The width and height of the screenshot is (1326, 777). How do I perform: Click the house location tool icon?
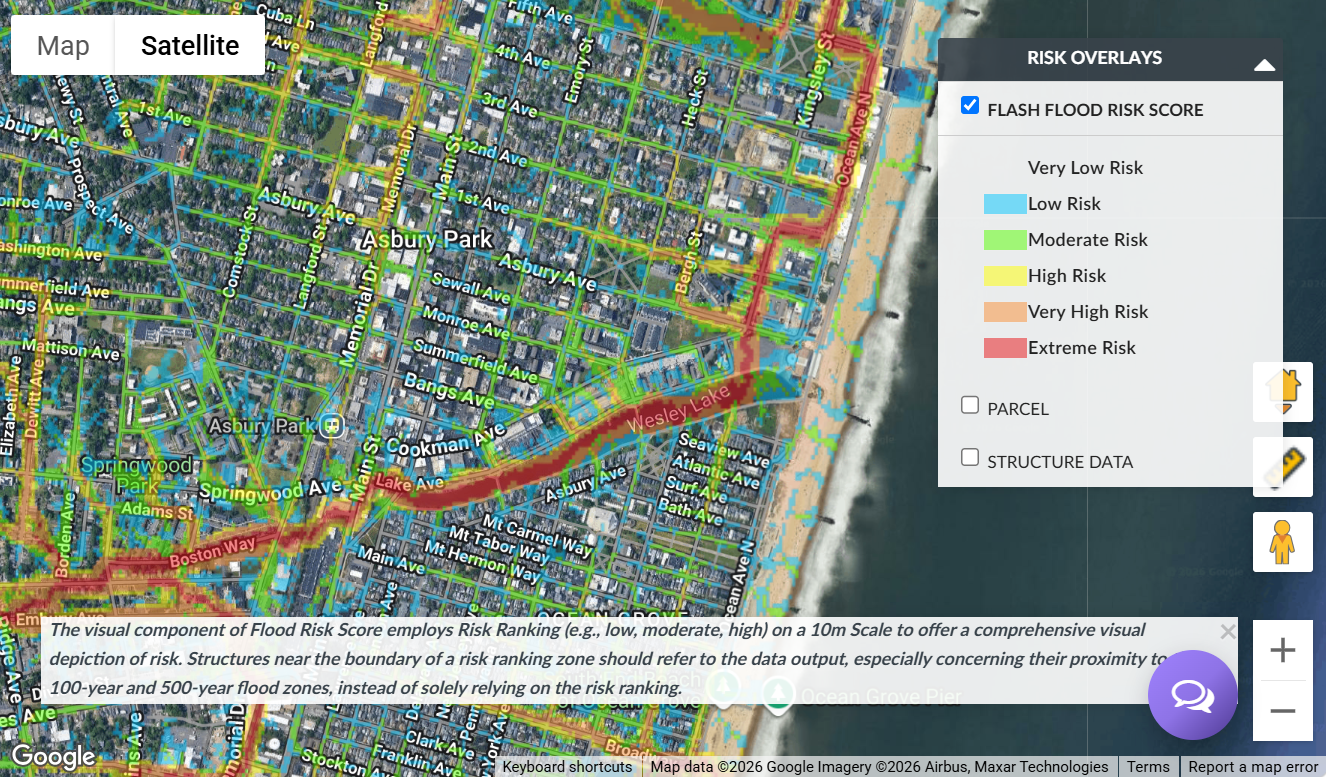click(1283, 392)
